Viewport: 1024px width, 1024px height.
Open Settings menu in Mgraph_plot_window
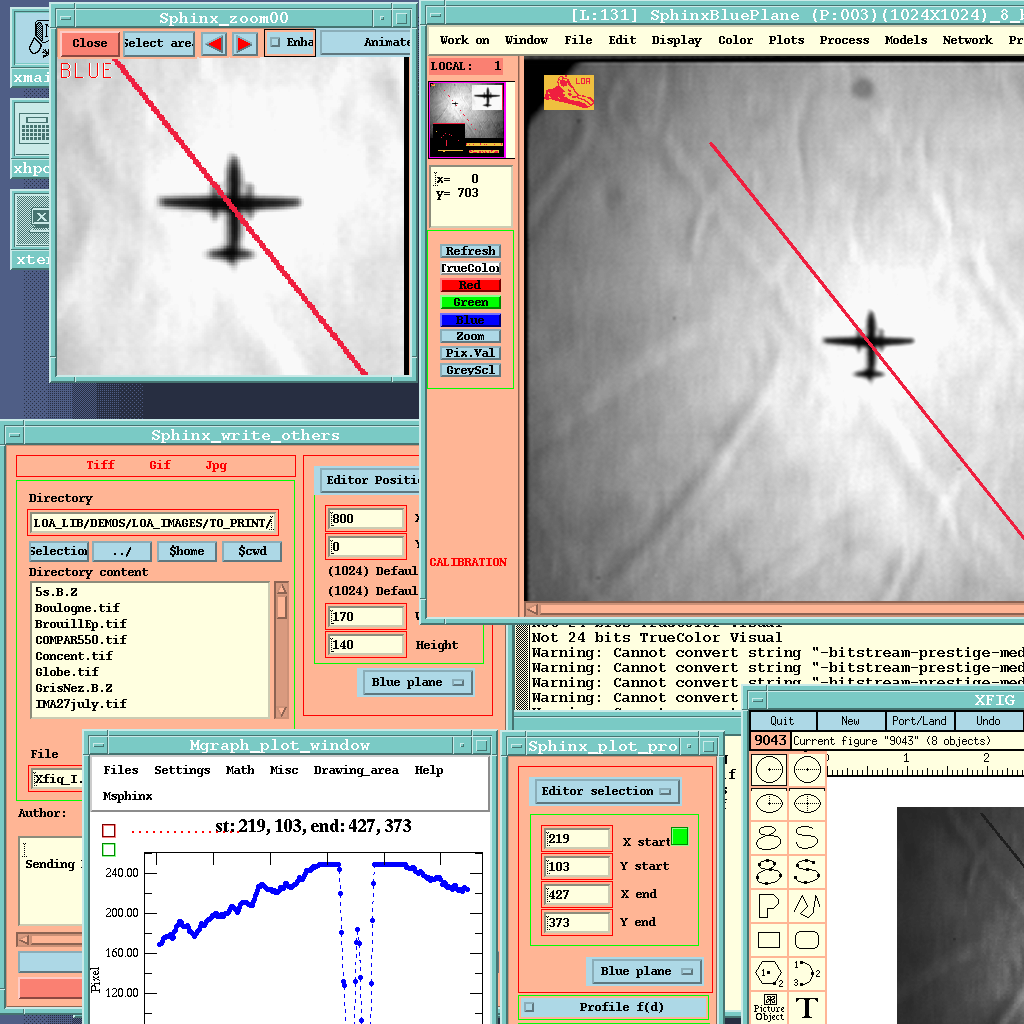click(x=182, y=770)
